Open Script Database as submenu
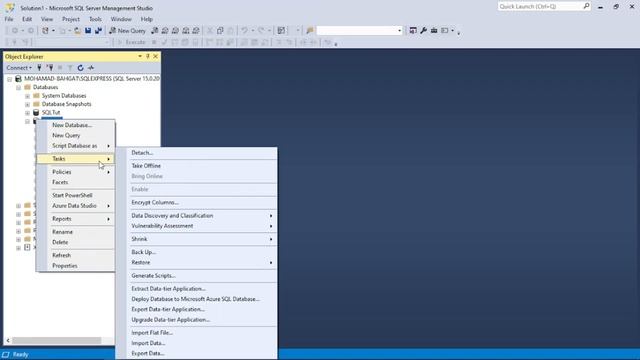 point(76,146)
